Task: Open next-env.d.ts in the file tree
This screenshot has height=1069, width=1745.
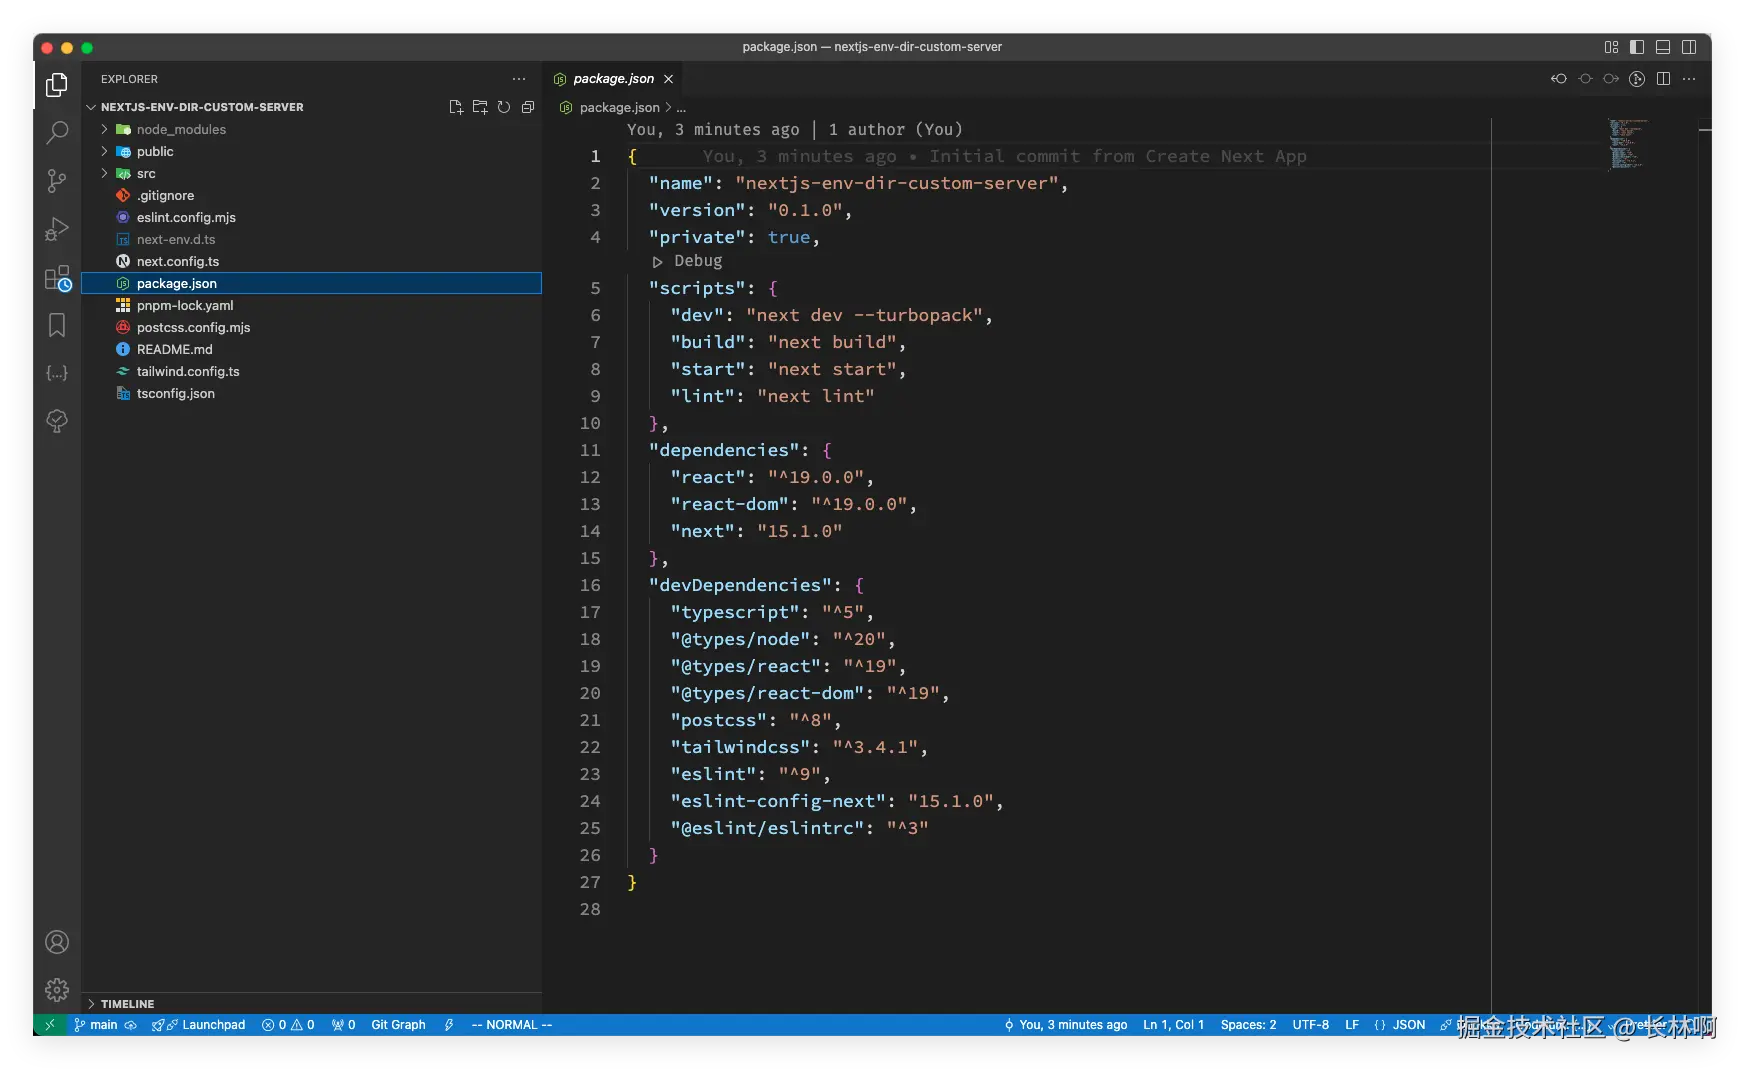Action: (311, 240)
